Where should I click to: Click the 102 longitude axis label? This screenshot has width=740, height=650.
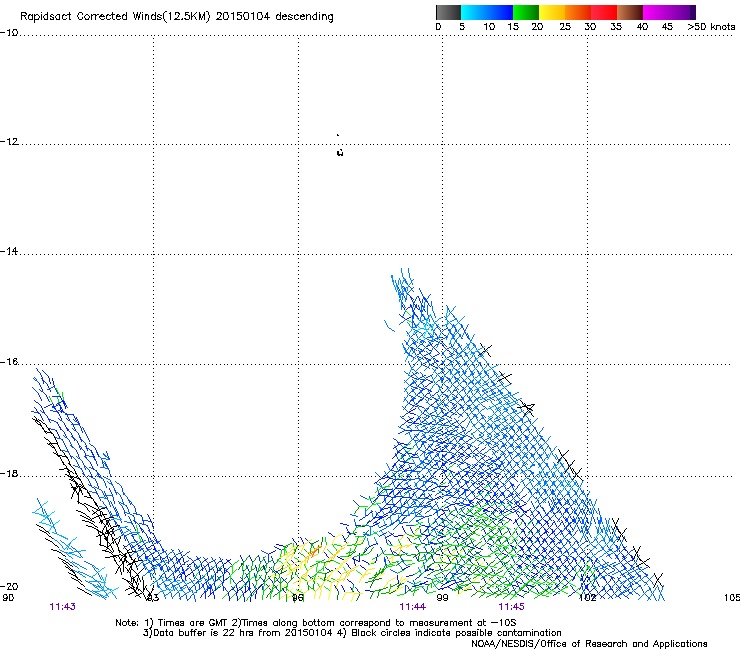click(588, 598)
